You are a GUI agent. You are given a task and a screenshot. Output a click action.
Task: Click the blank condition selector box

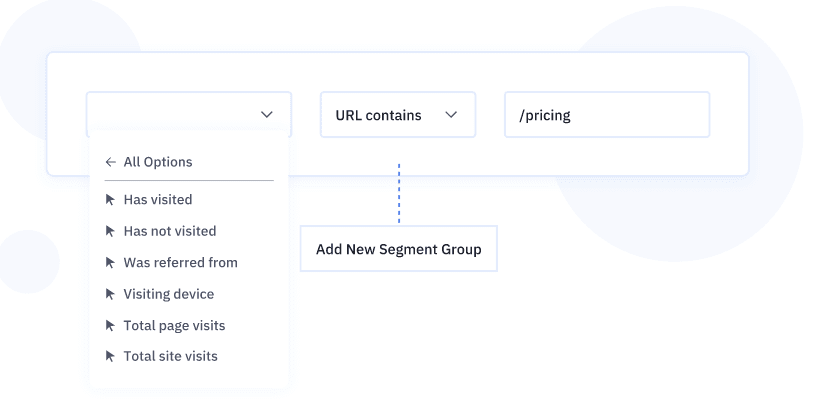tap(189, 115)
